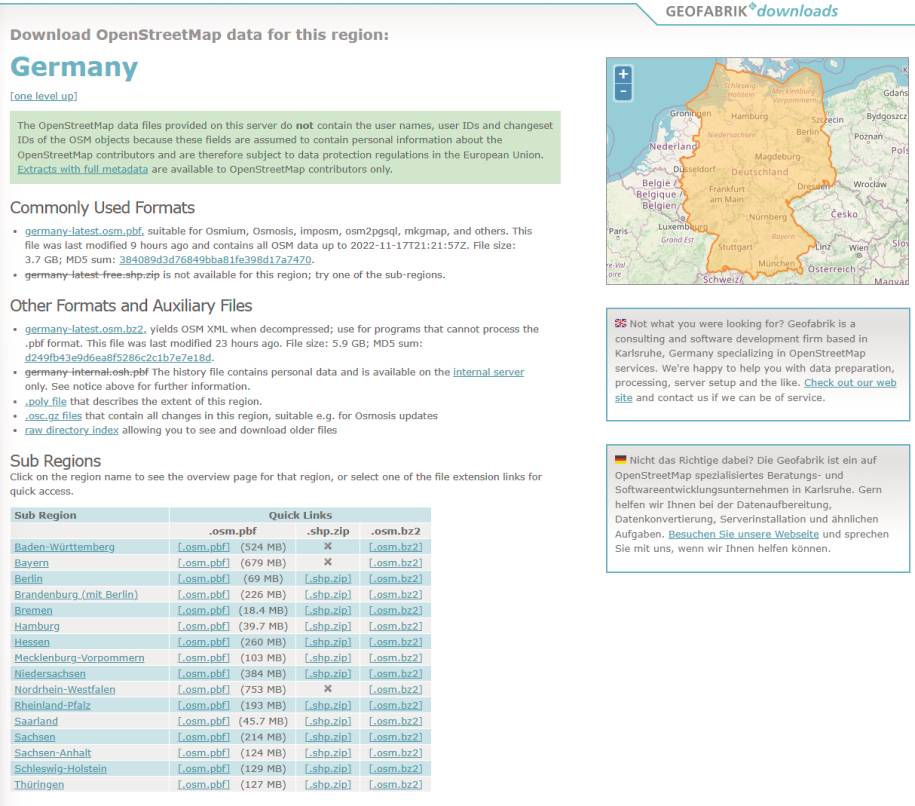Image resolution: width=915 pixels, height=806 pixels.
Task: Download the Saarland .osm.bz2 file
Action: click(396, 721)
